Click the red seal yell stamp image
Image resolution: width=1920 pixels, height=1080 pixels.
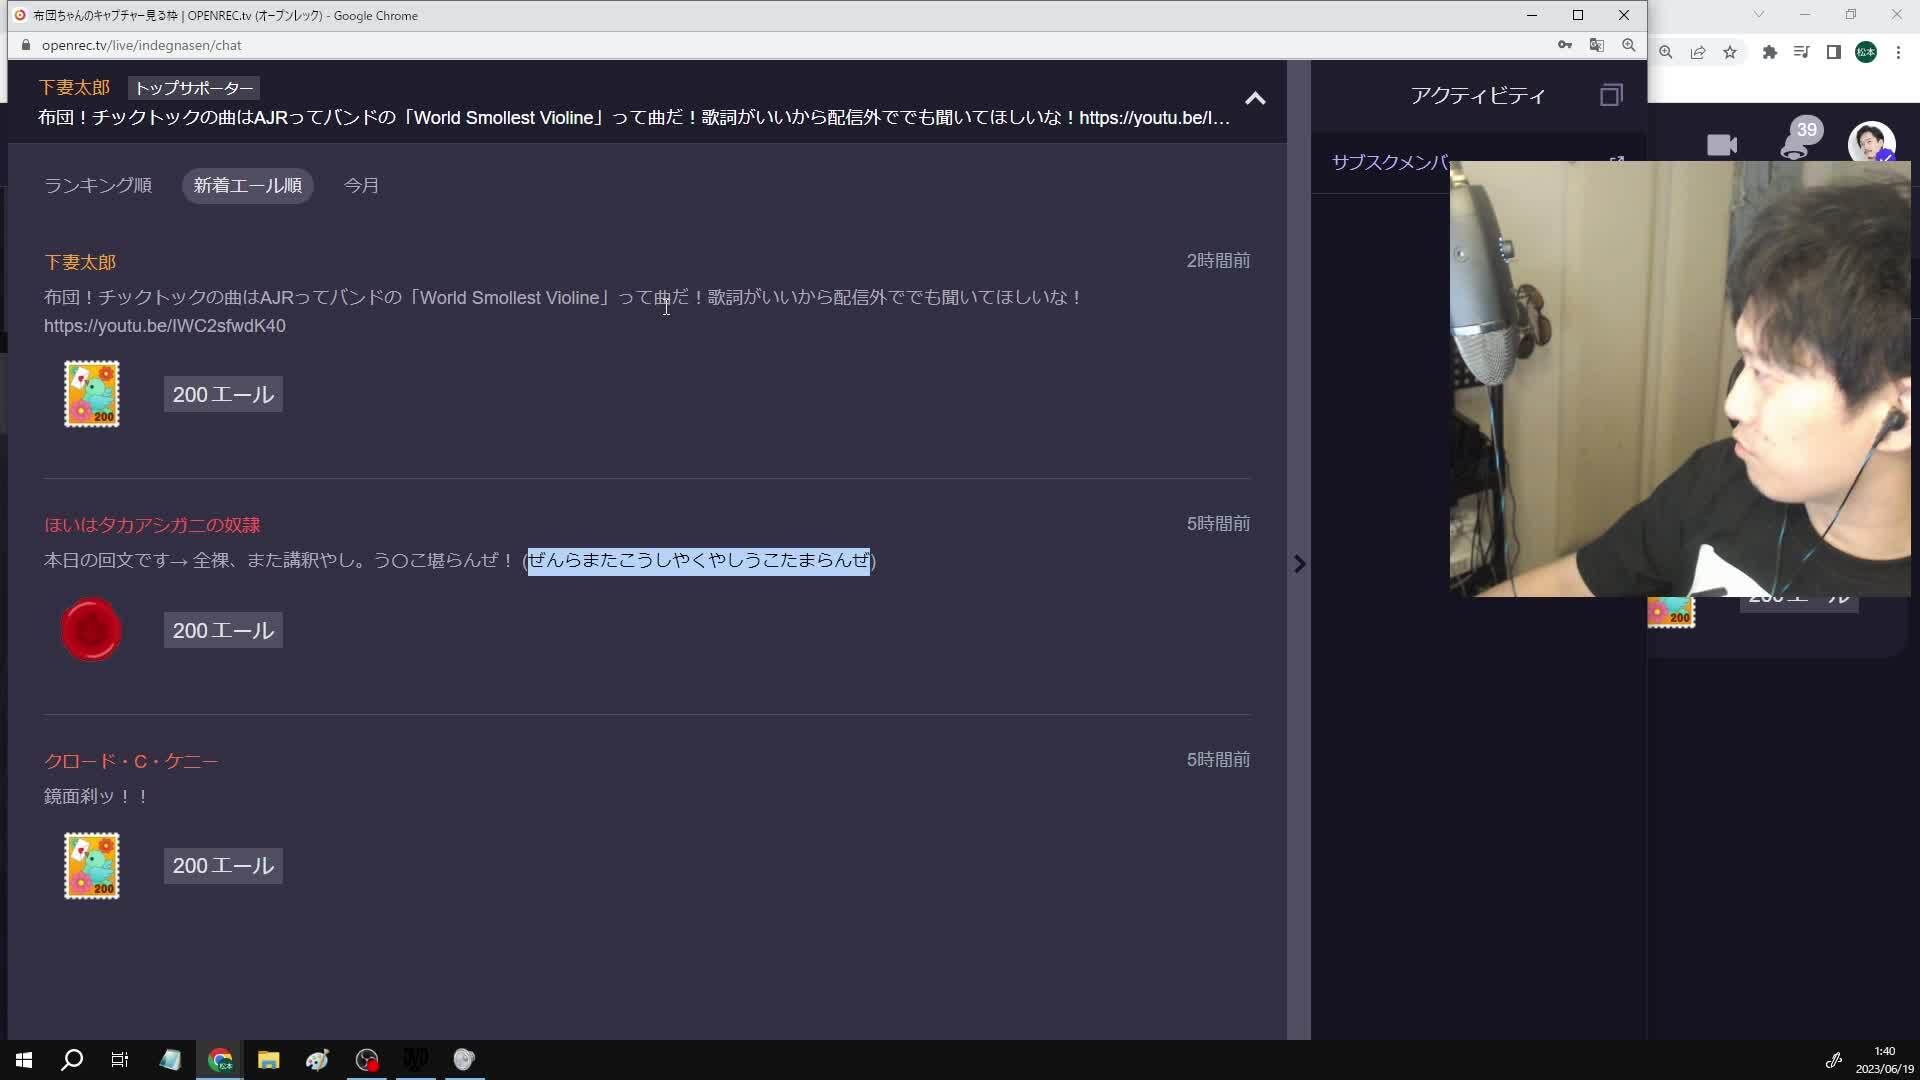(x=91, y=630)
